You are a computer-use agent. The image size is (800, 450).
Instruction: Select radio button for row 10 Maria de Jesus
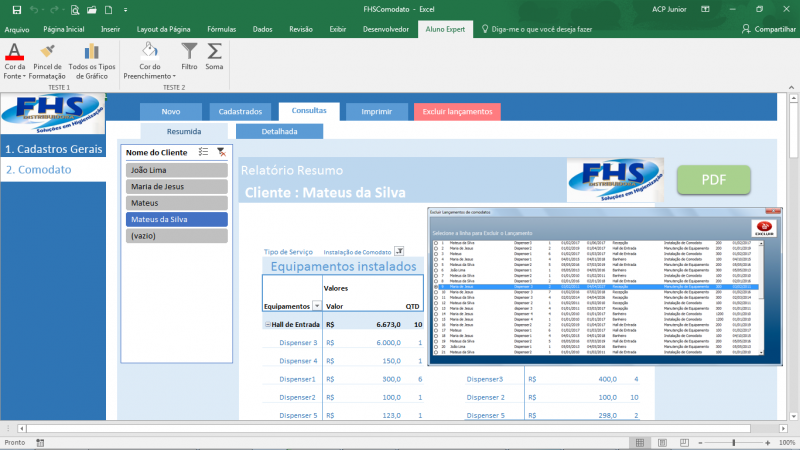pyautogui.click(x=435, y=292)
